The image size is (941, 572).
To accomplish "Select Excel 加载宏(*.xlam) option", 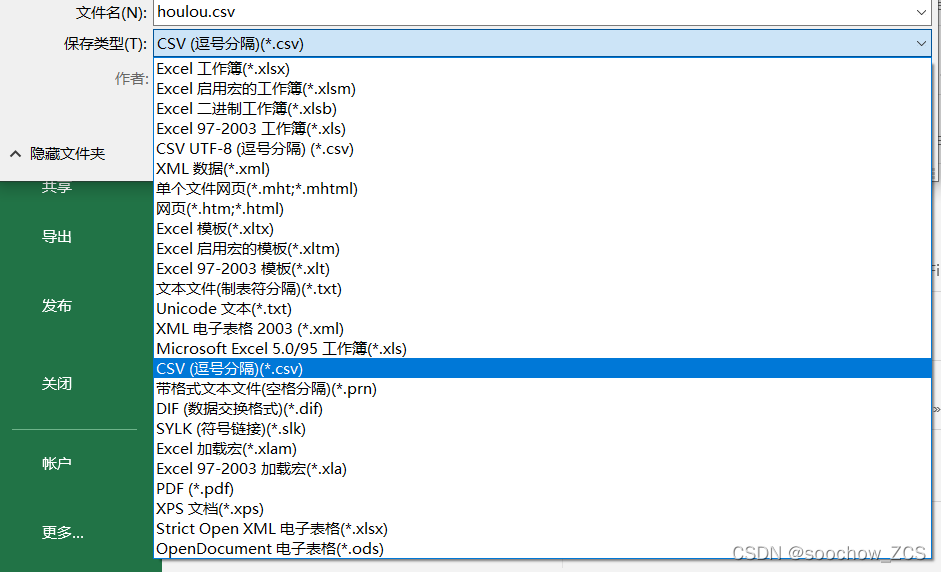I will click(x=542, y=449).
